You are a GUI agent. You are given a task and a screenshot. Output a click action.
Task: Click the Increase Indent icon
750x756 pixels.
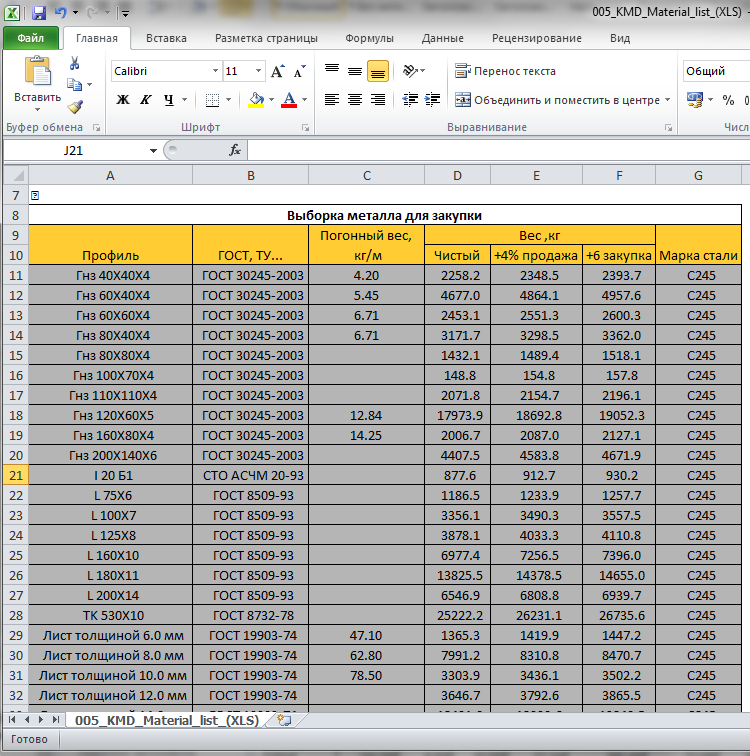(432, 100)
